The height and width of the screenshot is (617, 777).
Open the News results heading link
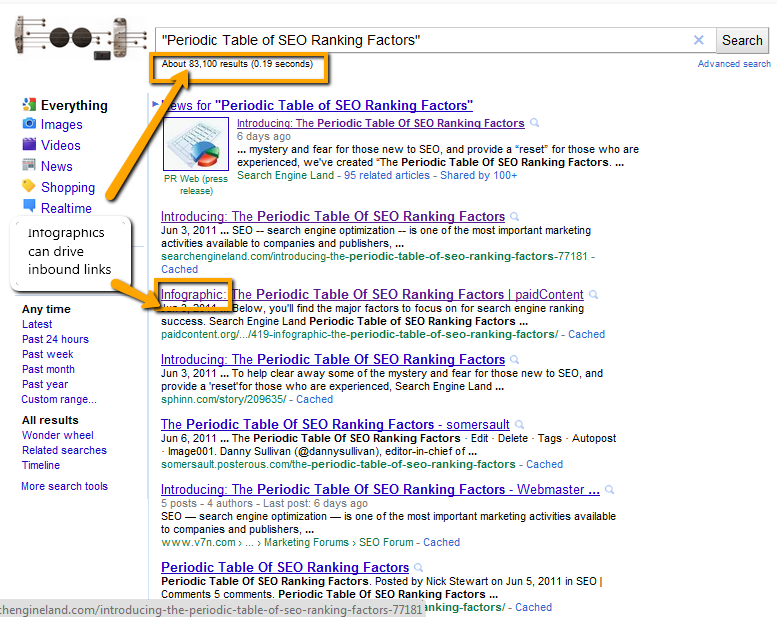pyautogui.click(x=317, y=105)
